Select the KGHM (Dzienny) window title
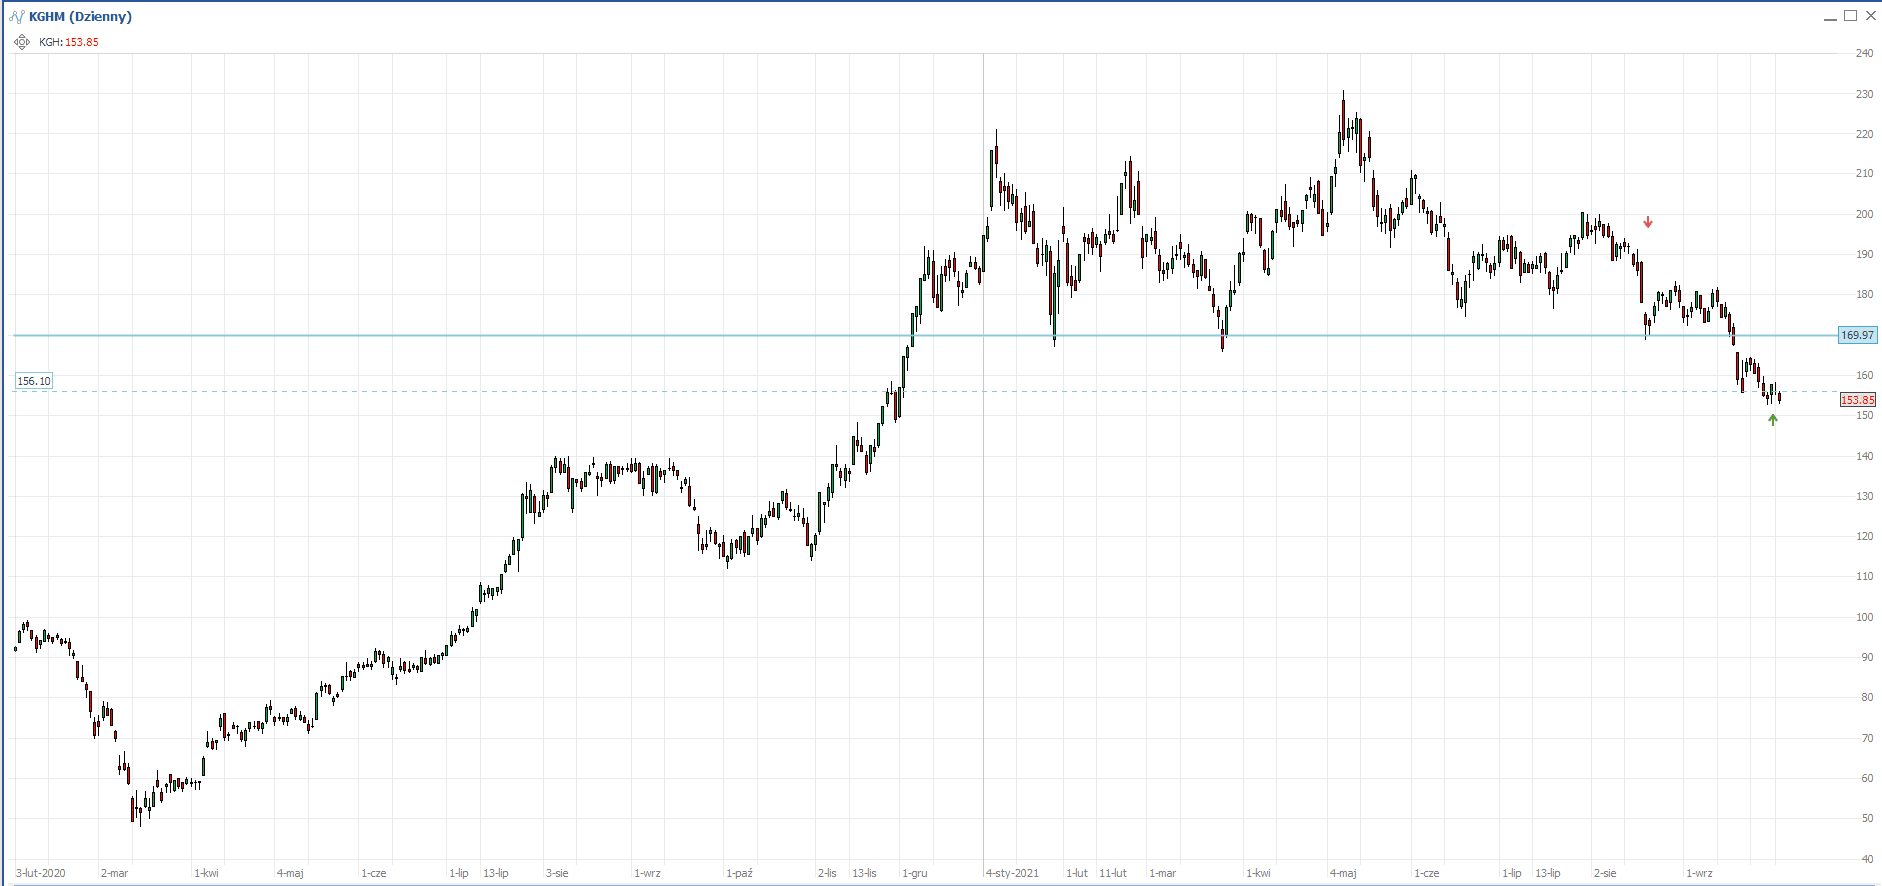 click(80, 16)
